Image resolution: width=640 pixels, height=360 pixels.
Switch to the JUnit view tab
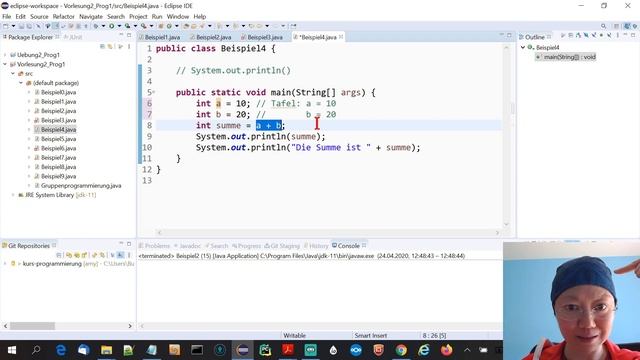tap(73, 37)
